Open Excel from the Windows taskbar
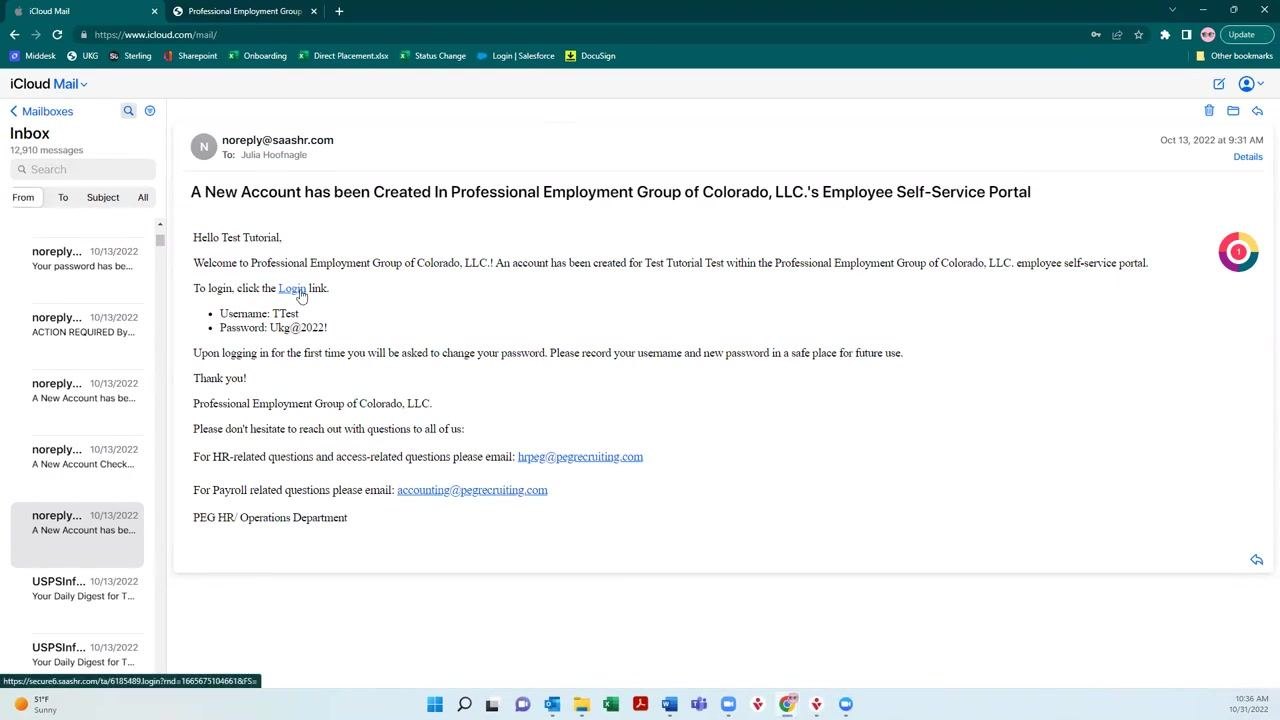 click(x=611, y=704)
